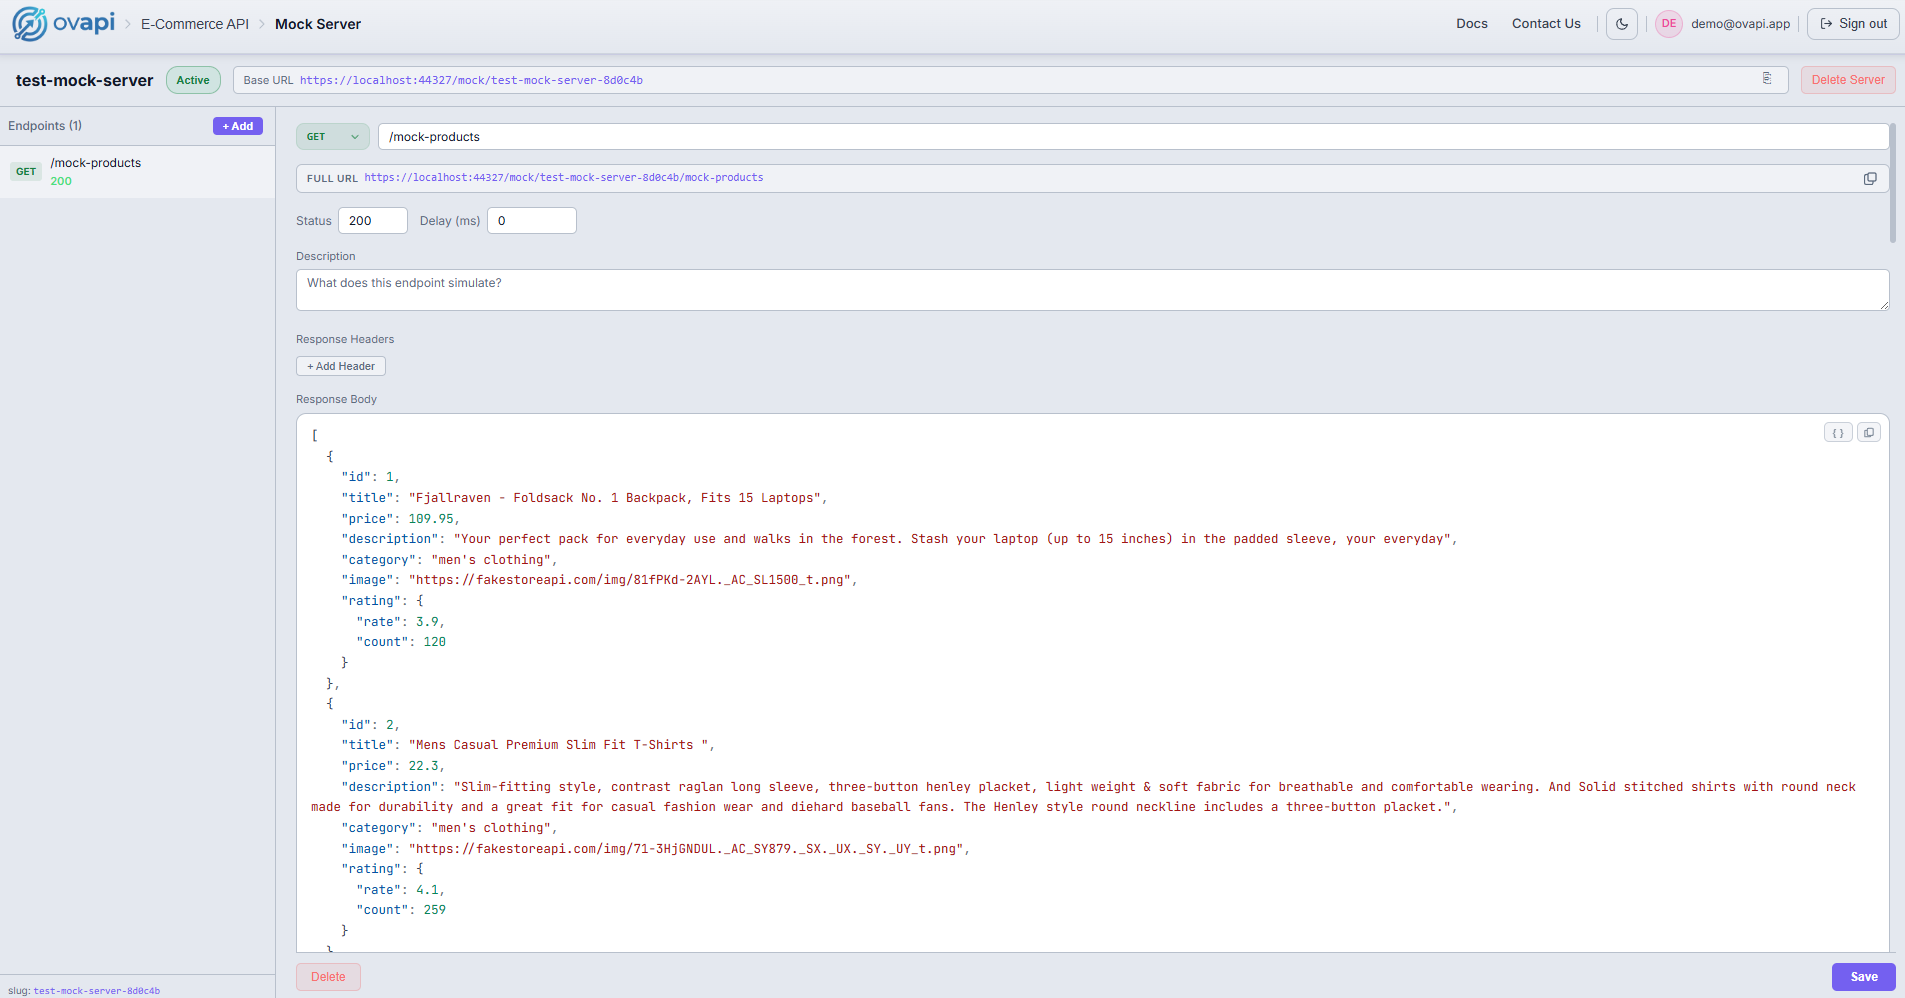The width and height of the screenshot is (1905, 998).
Task: Click the ovapi logo
Action: [x=62, y=23]
